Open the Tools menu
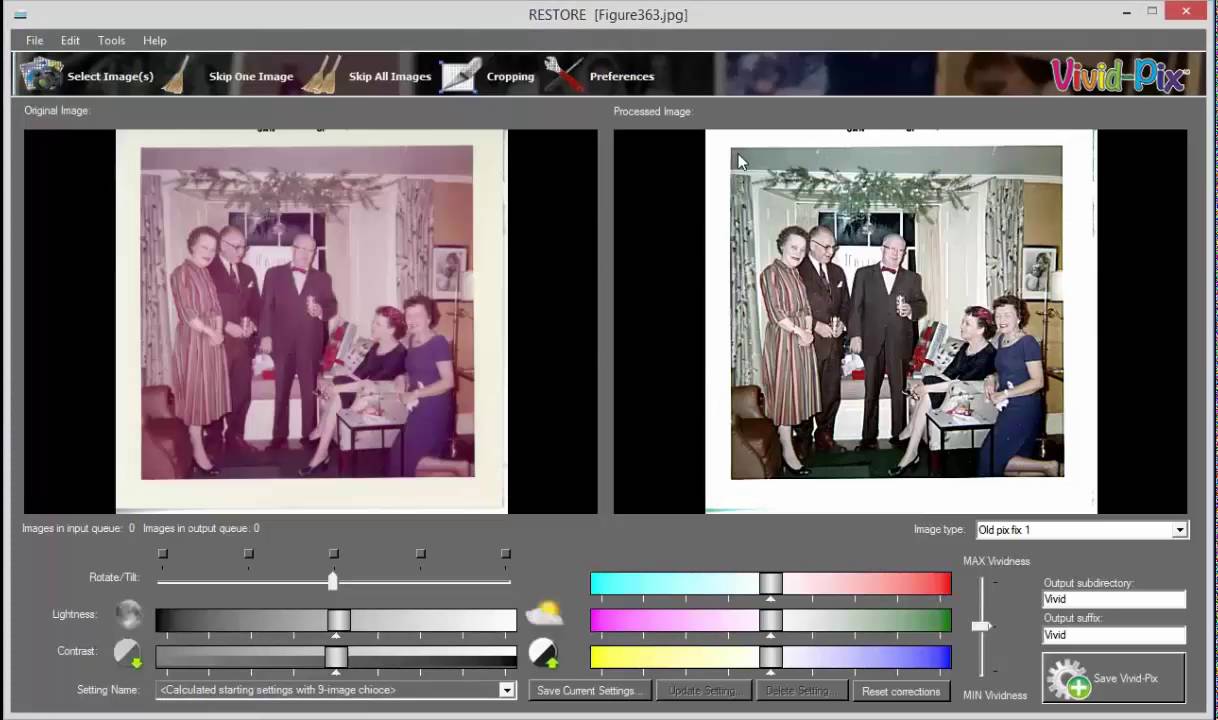 click(x=111, y=40)
